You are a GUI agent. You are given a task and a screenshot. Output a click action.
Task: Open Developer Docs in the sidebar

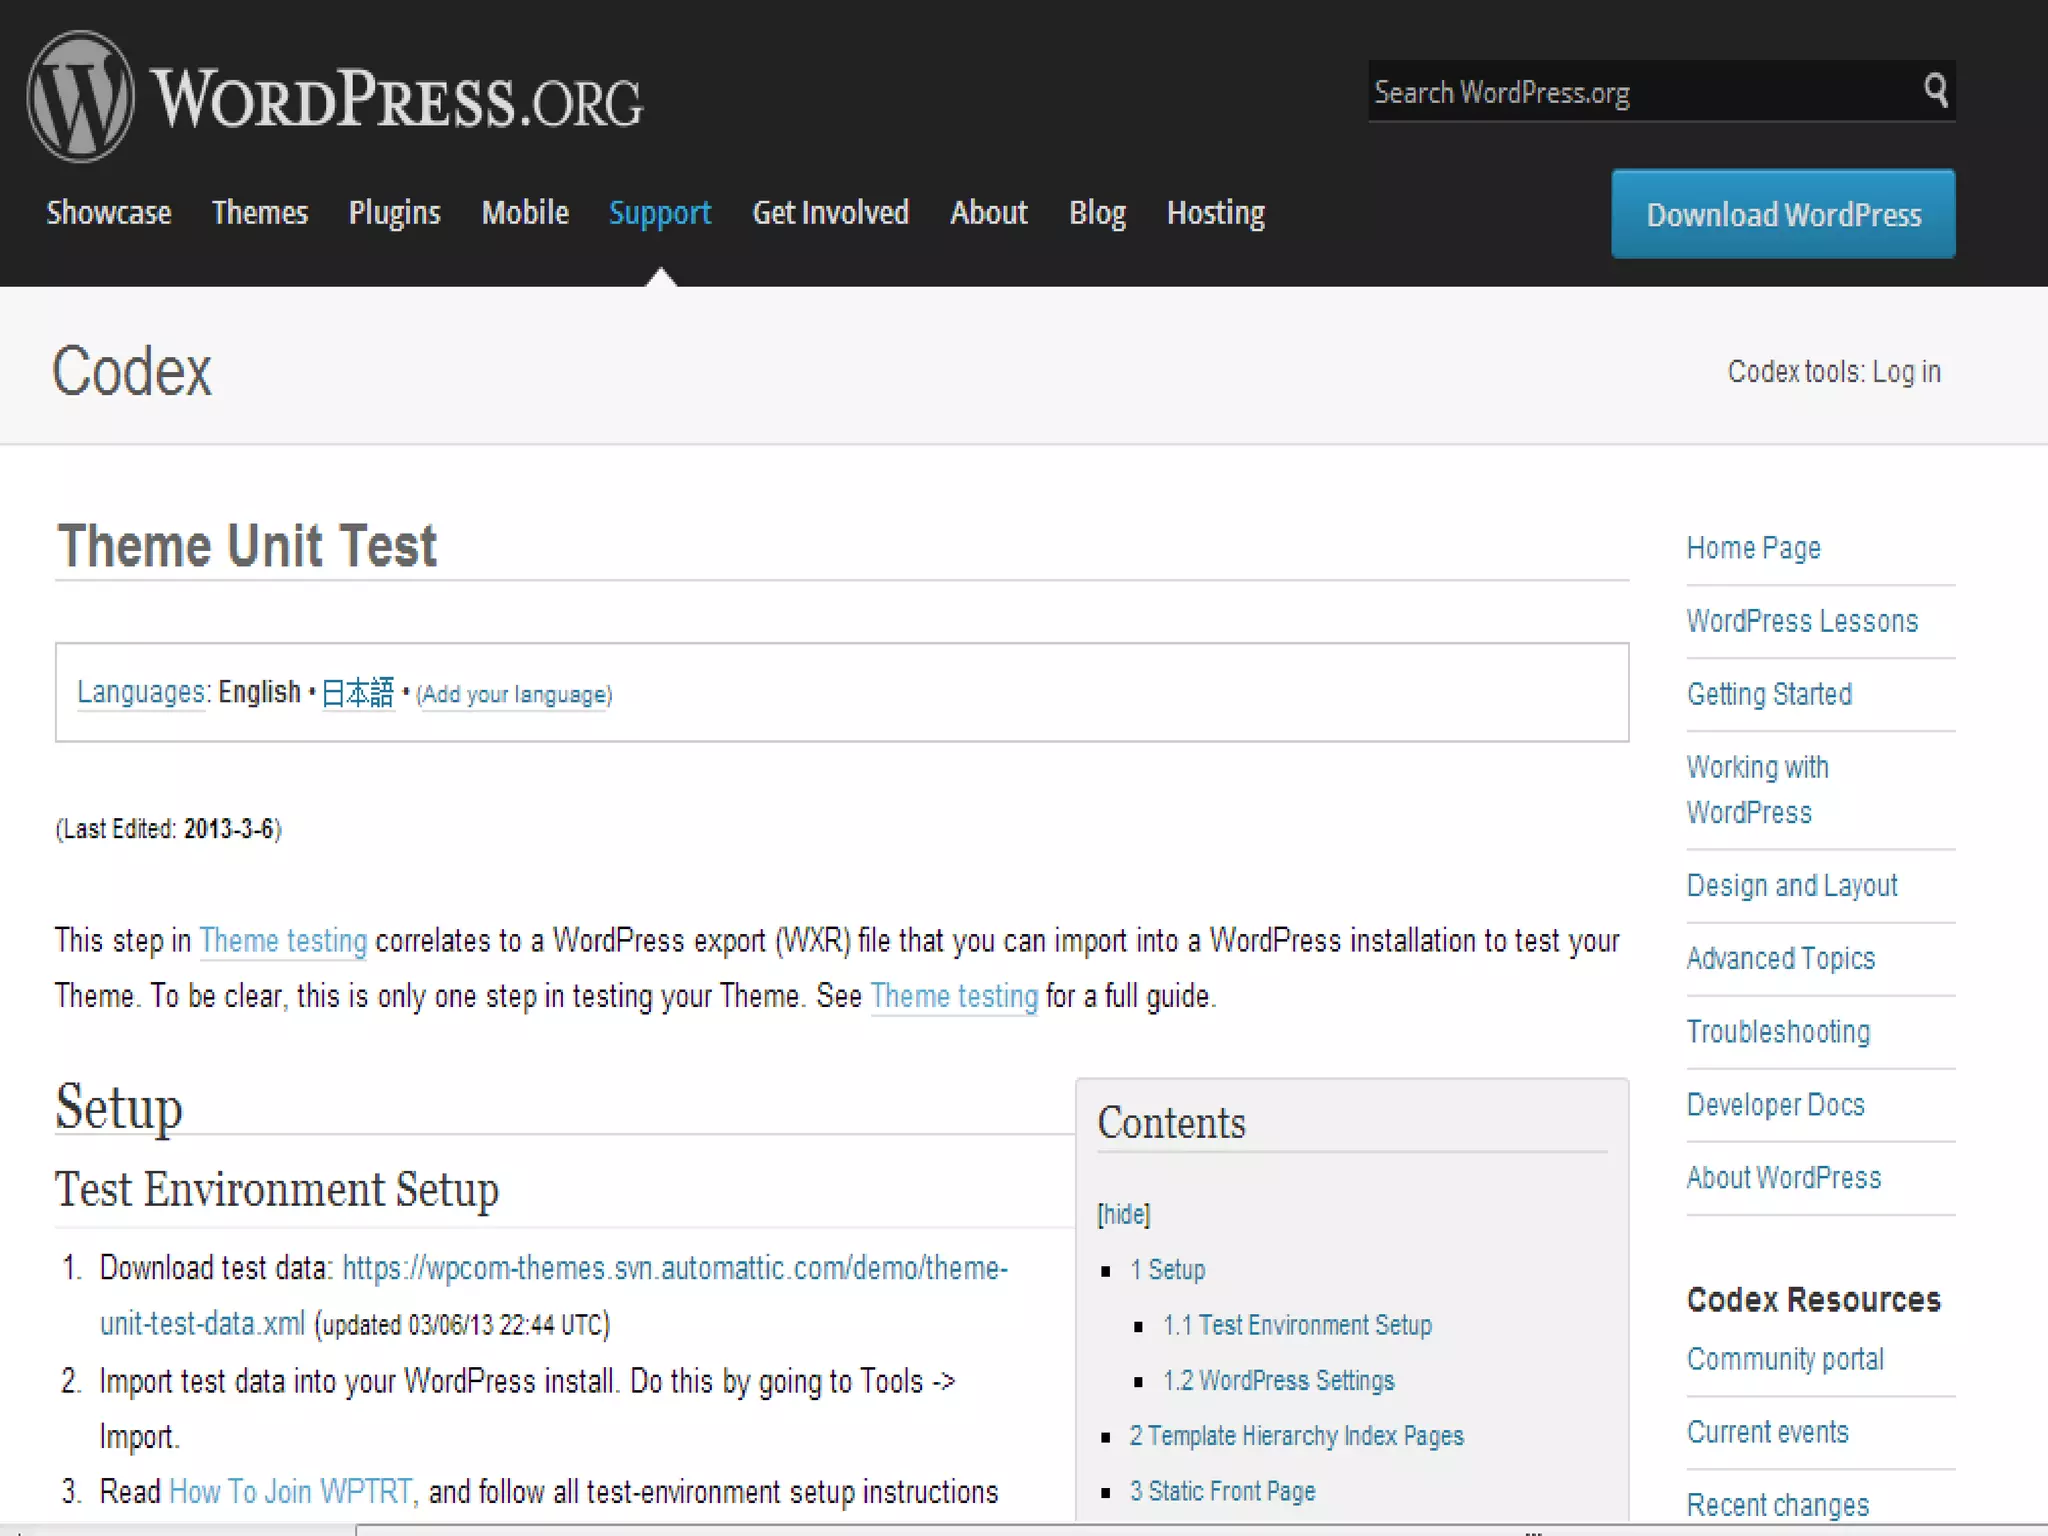[x=1775, y=1105]
